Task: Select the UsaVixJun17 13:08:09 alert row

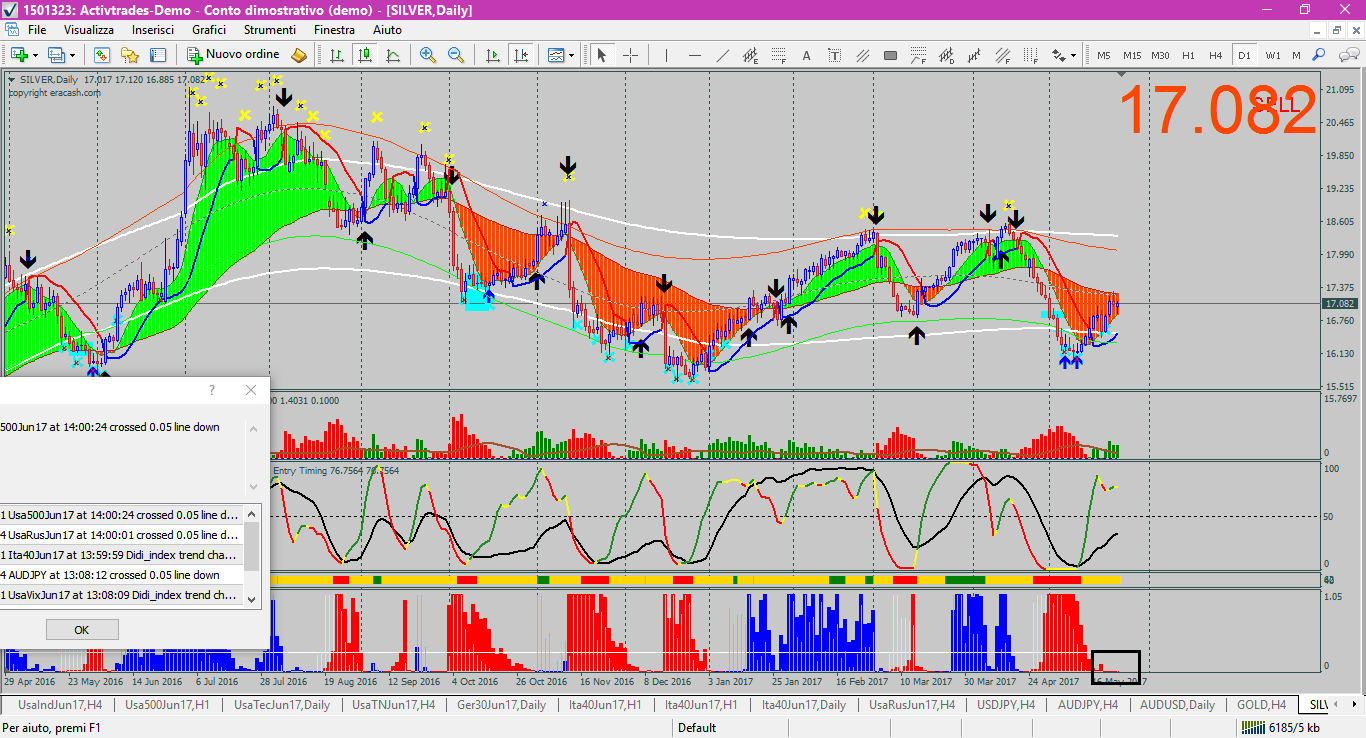Action: (122, 595)
